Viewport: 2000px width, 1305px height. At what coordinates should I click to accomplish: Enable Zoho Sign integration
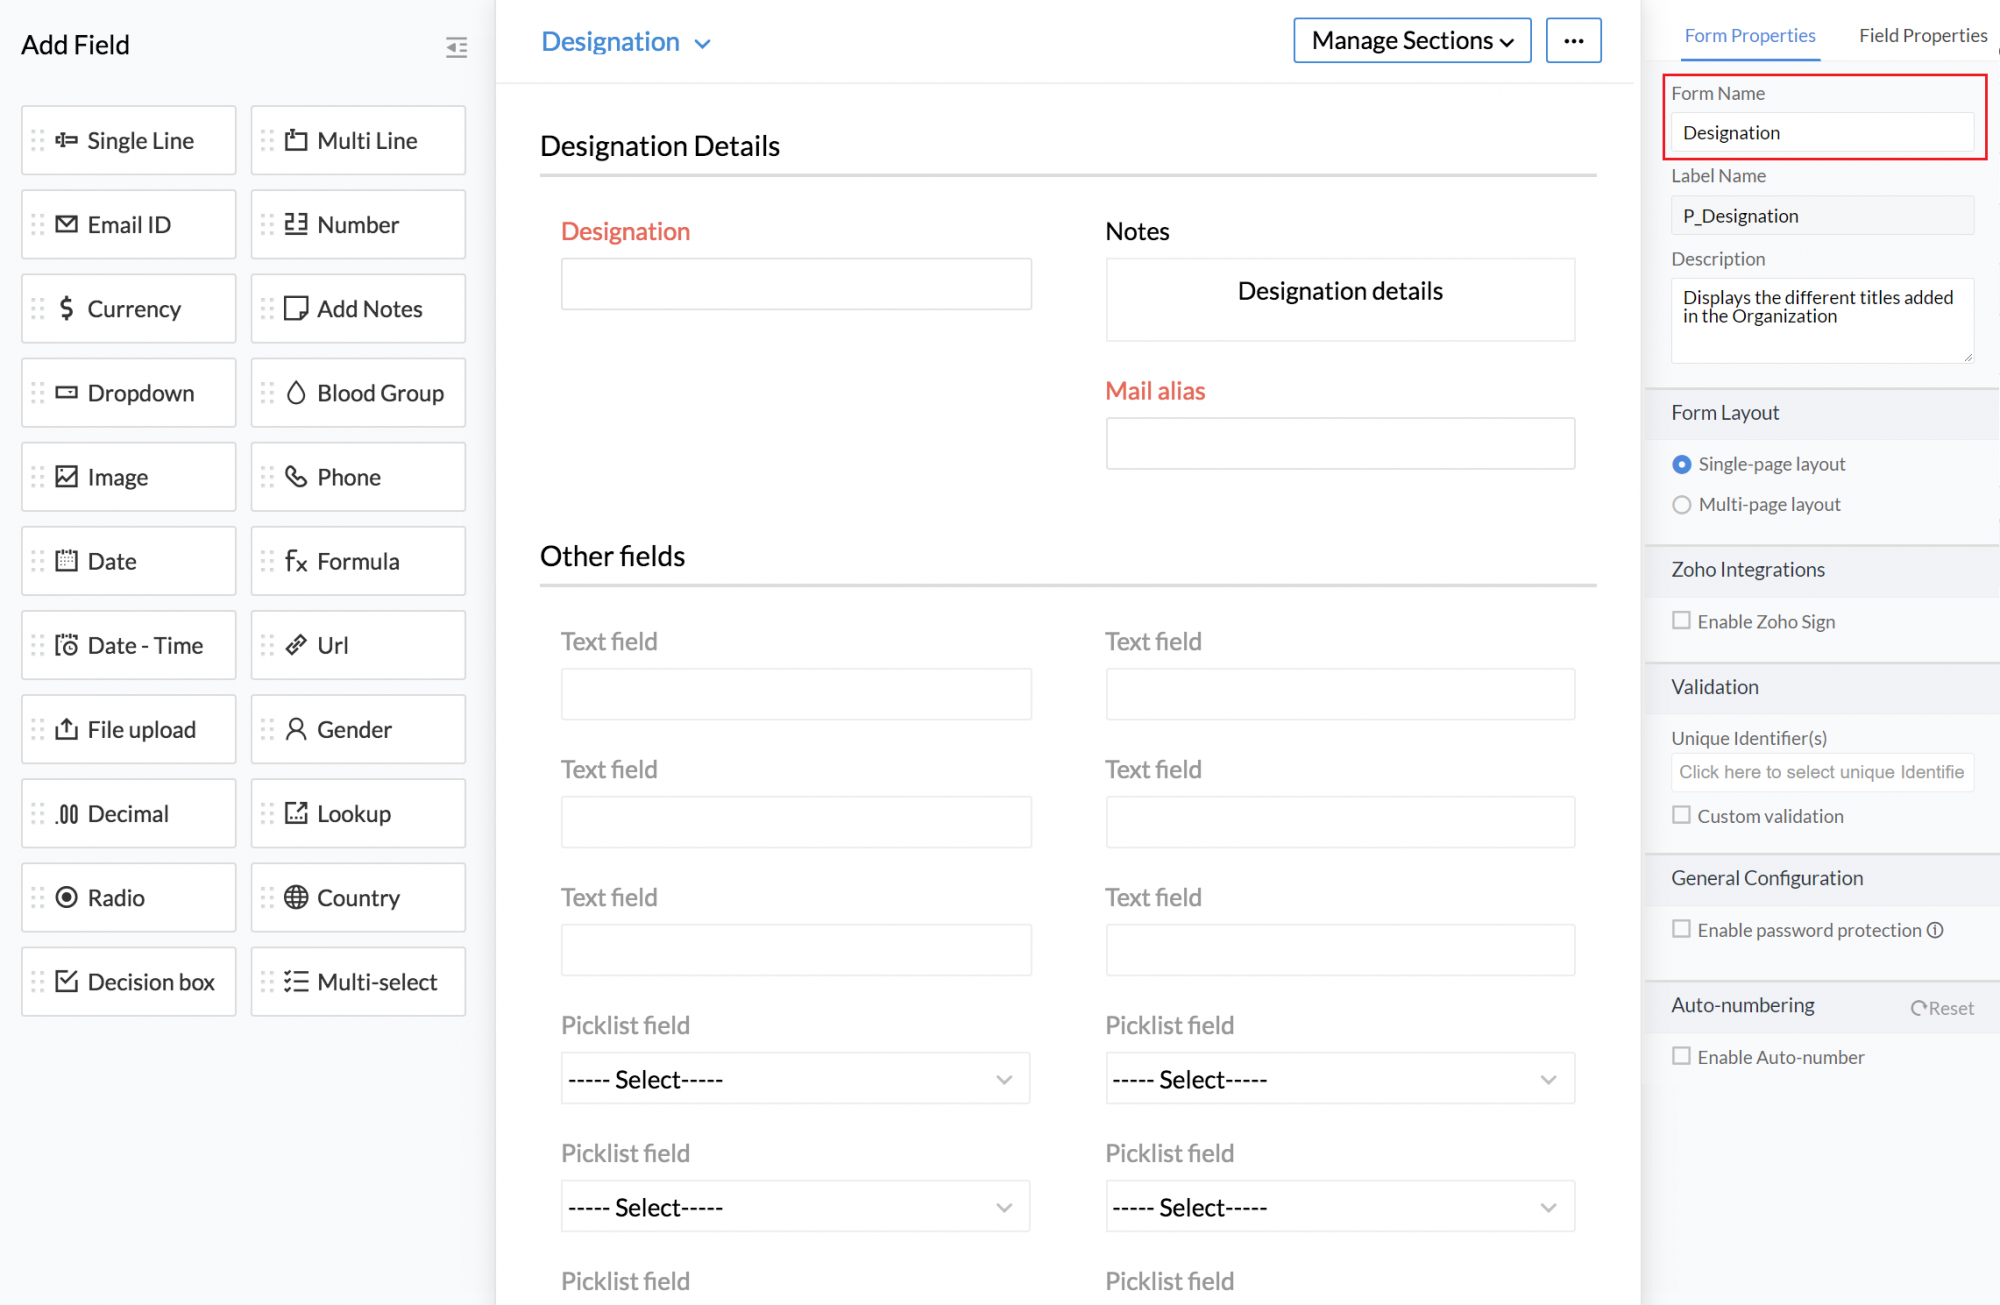(x=1682, y=621)
